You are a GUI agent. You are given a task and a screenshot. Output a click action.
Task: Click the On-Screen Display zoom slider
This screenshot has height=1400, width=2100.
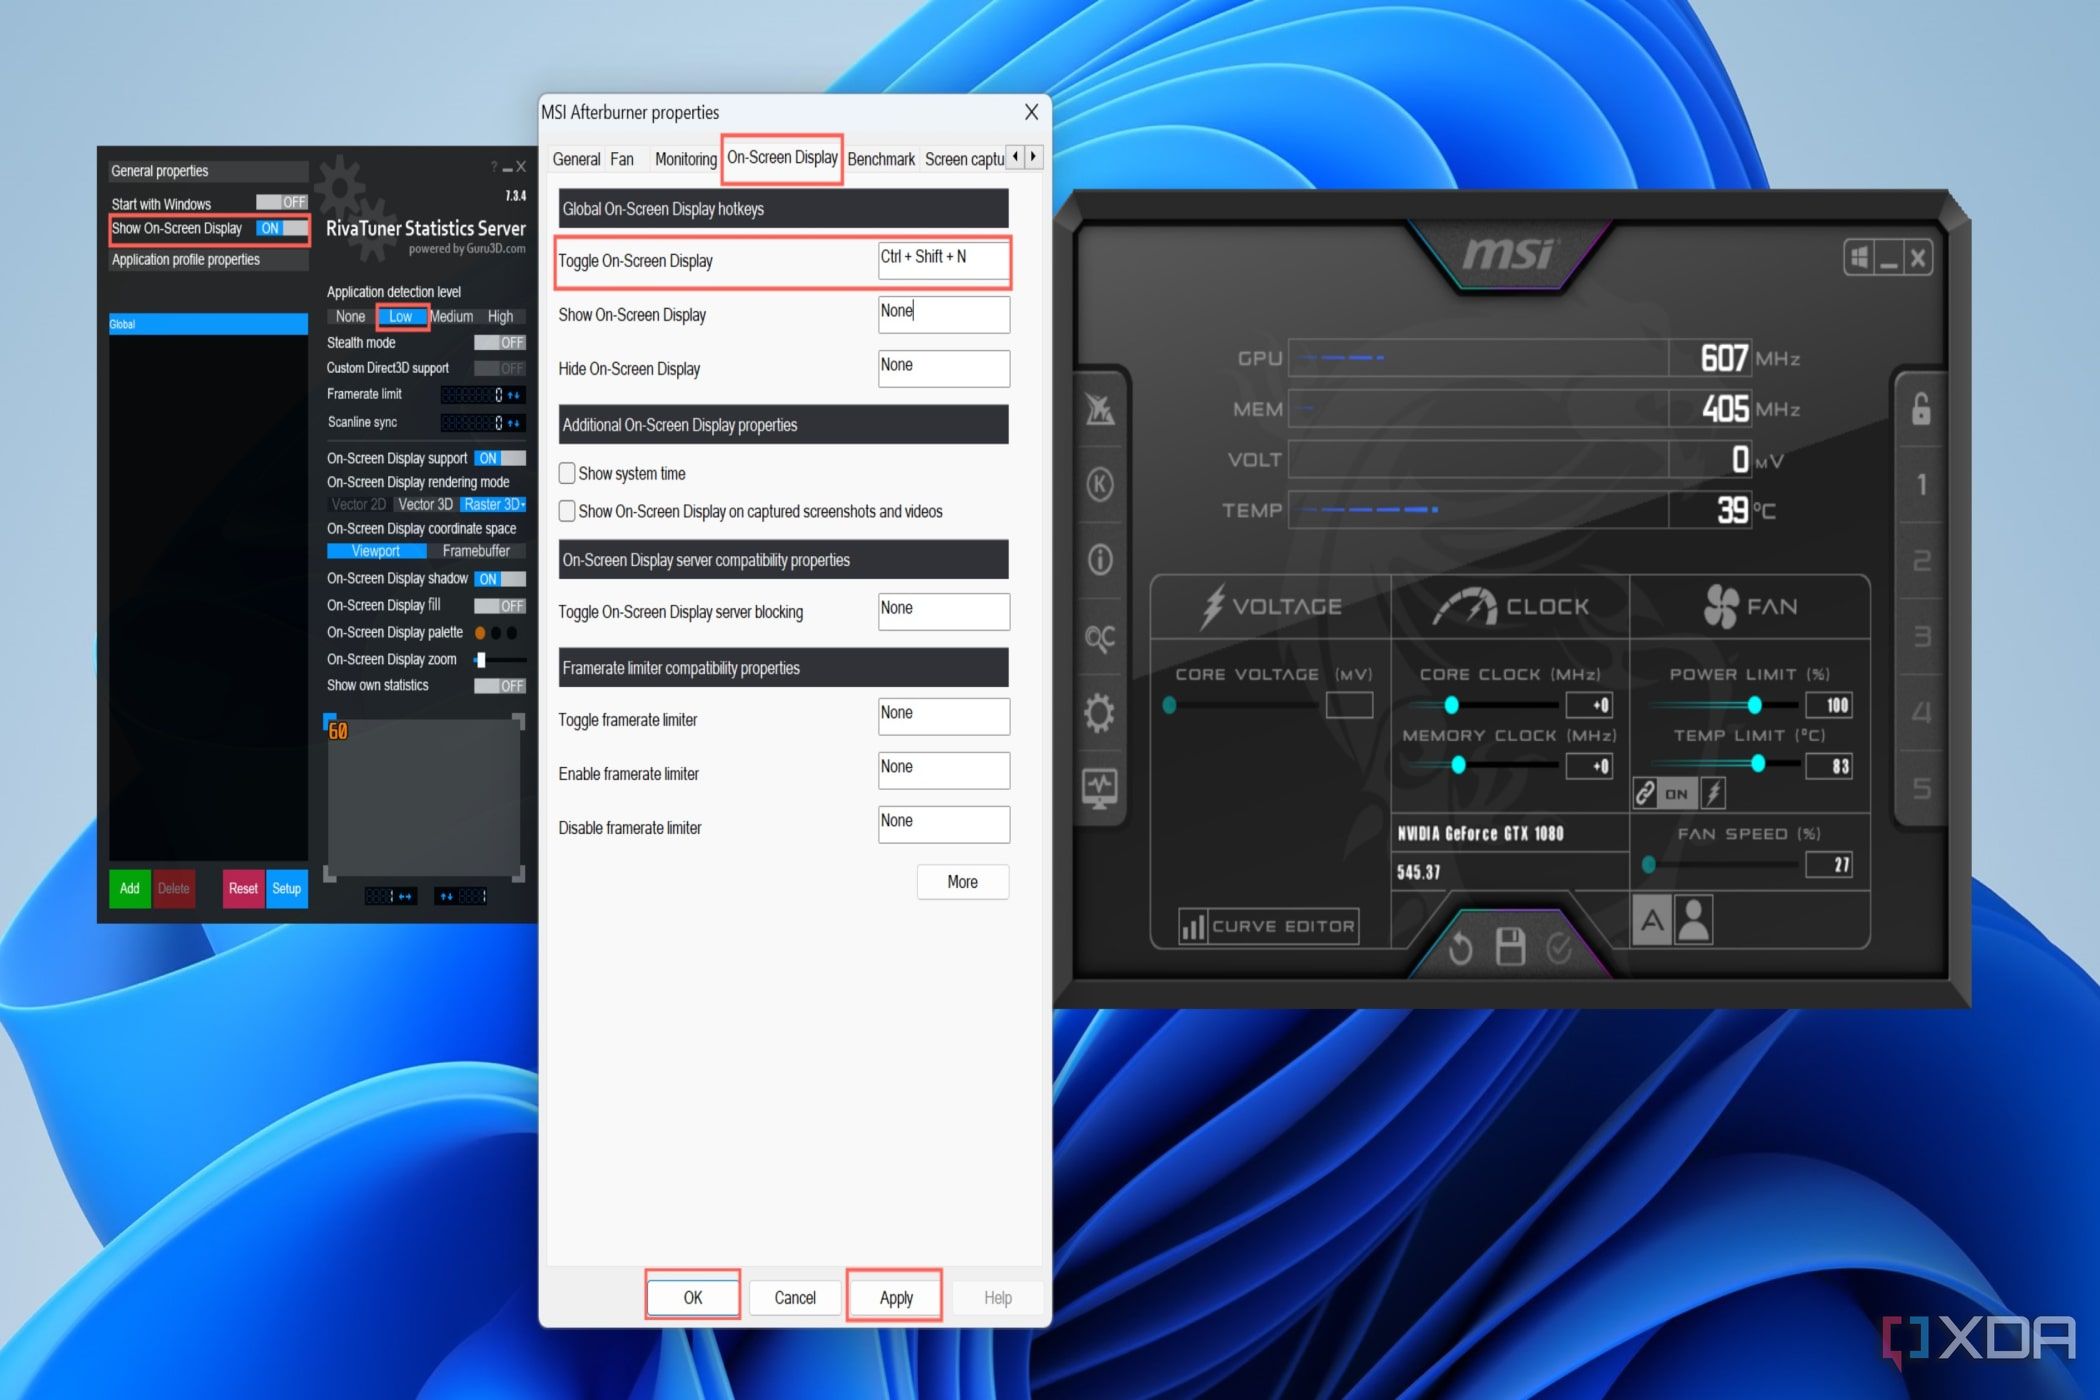click(x=501, y=660)
